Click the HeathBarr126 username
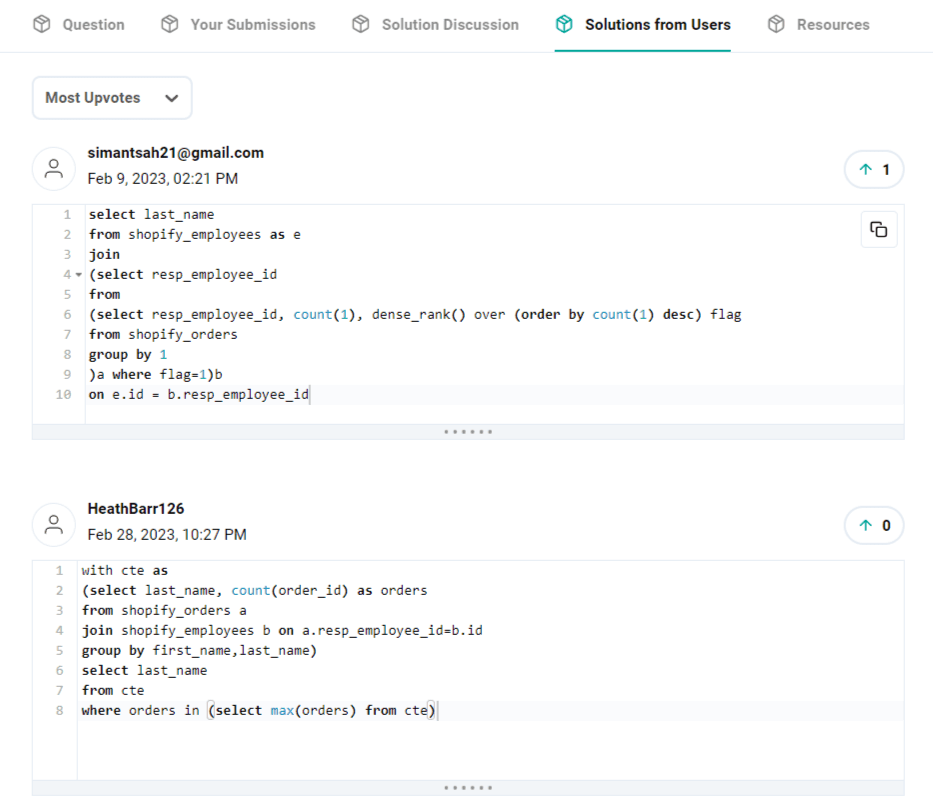This screenshot has height=811, width=933. (x=136, y=508)
